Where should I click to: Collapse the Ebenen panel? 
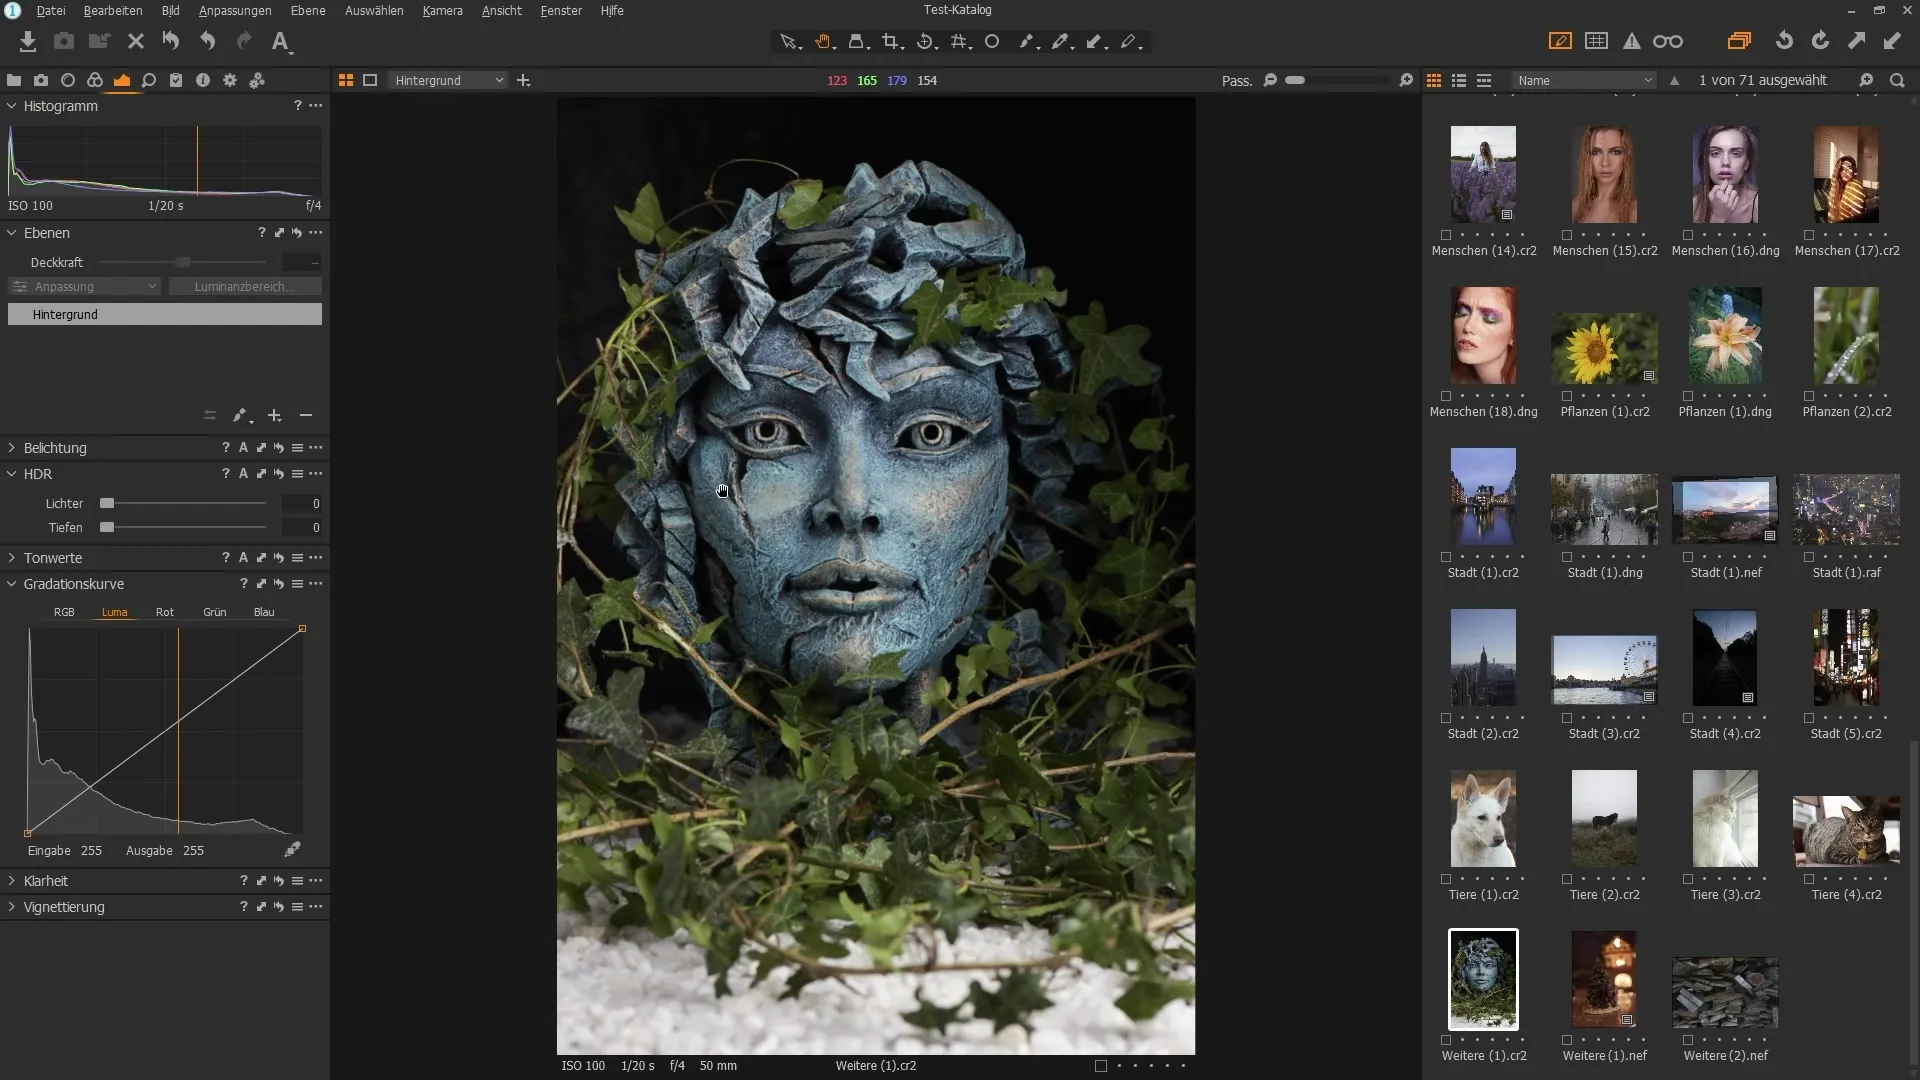[12, 232]
